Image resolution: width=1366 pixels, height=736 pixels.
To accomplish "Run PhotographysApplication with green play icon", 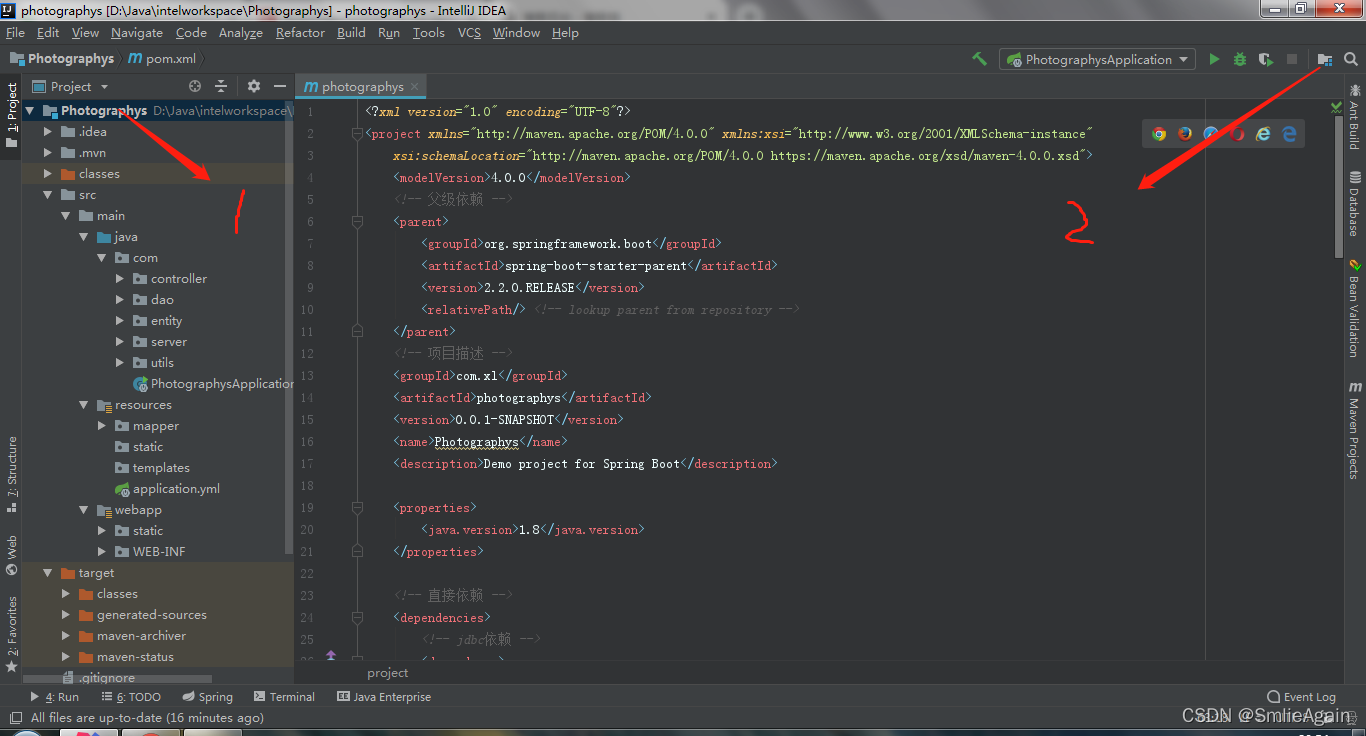I will [1214, 59].
